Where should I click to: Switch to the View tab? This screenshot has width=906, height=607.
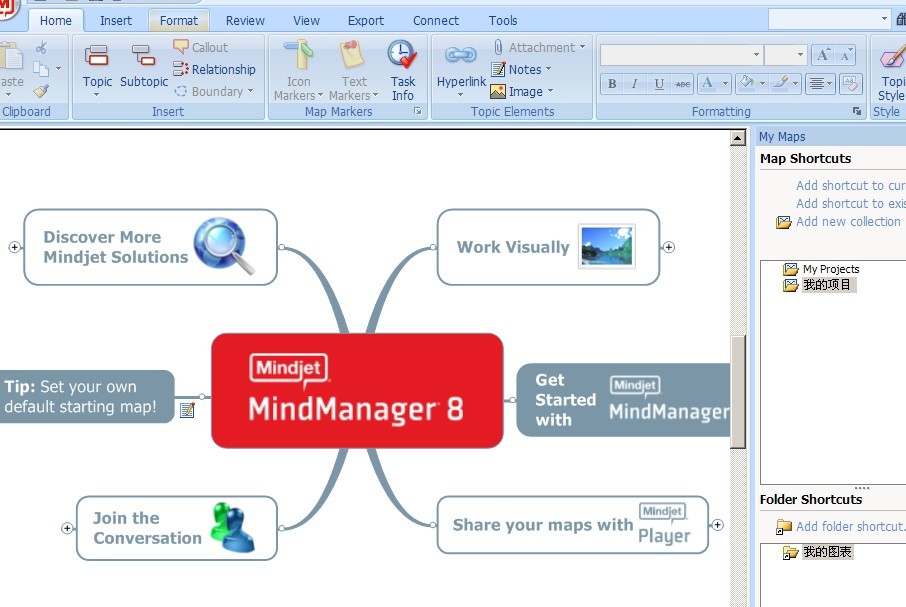pos(306,20)
